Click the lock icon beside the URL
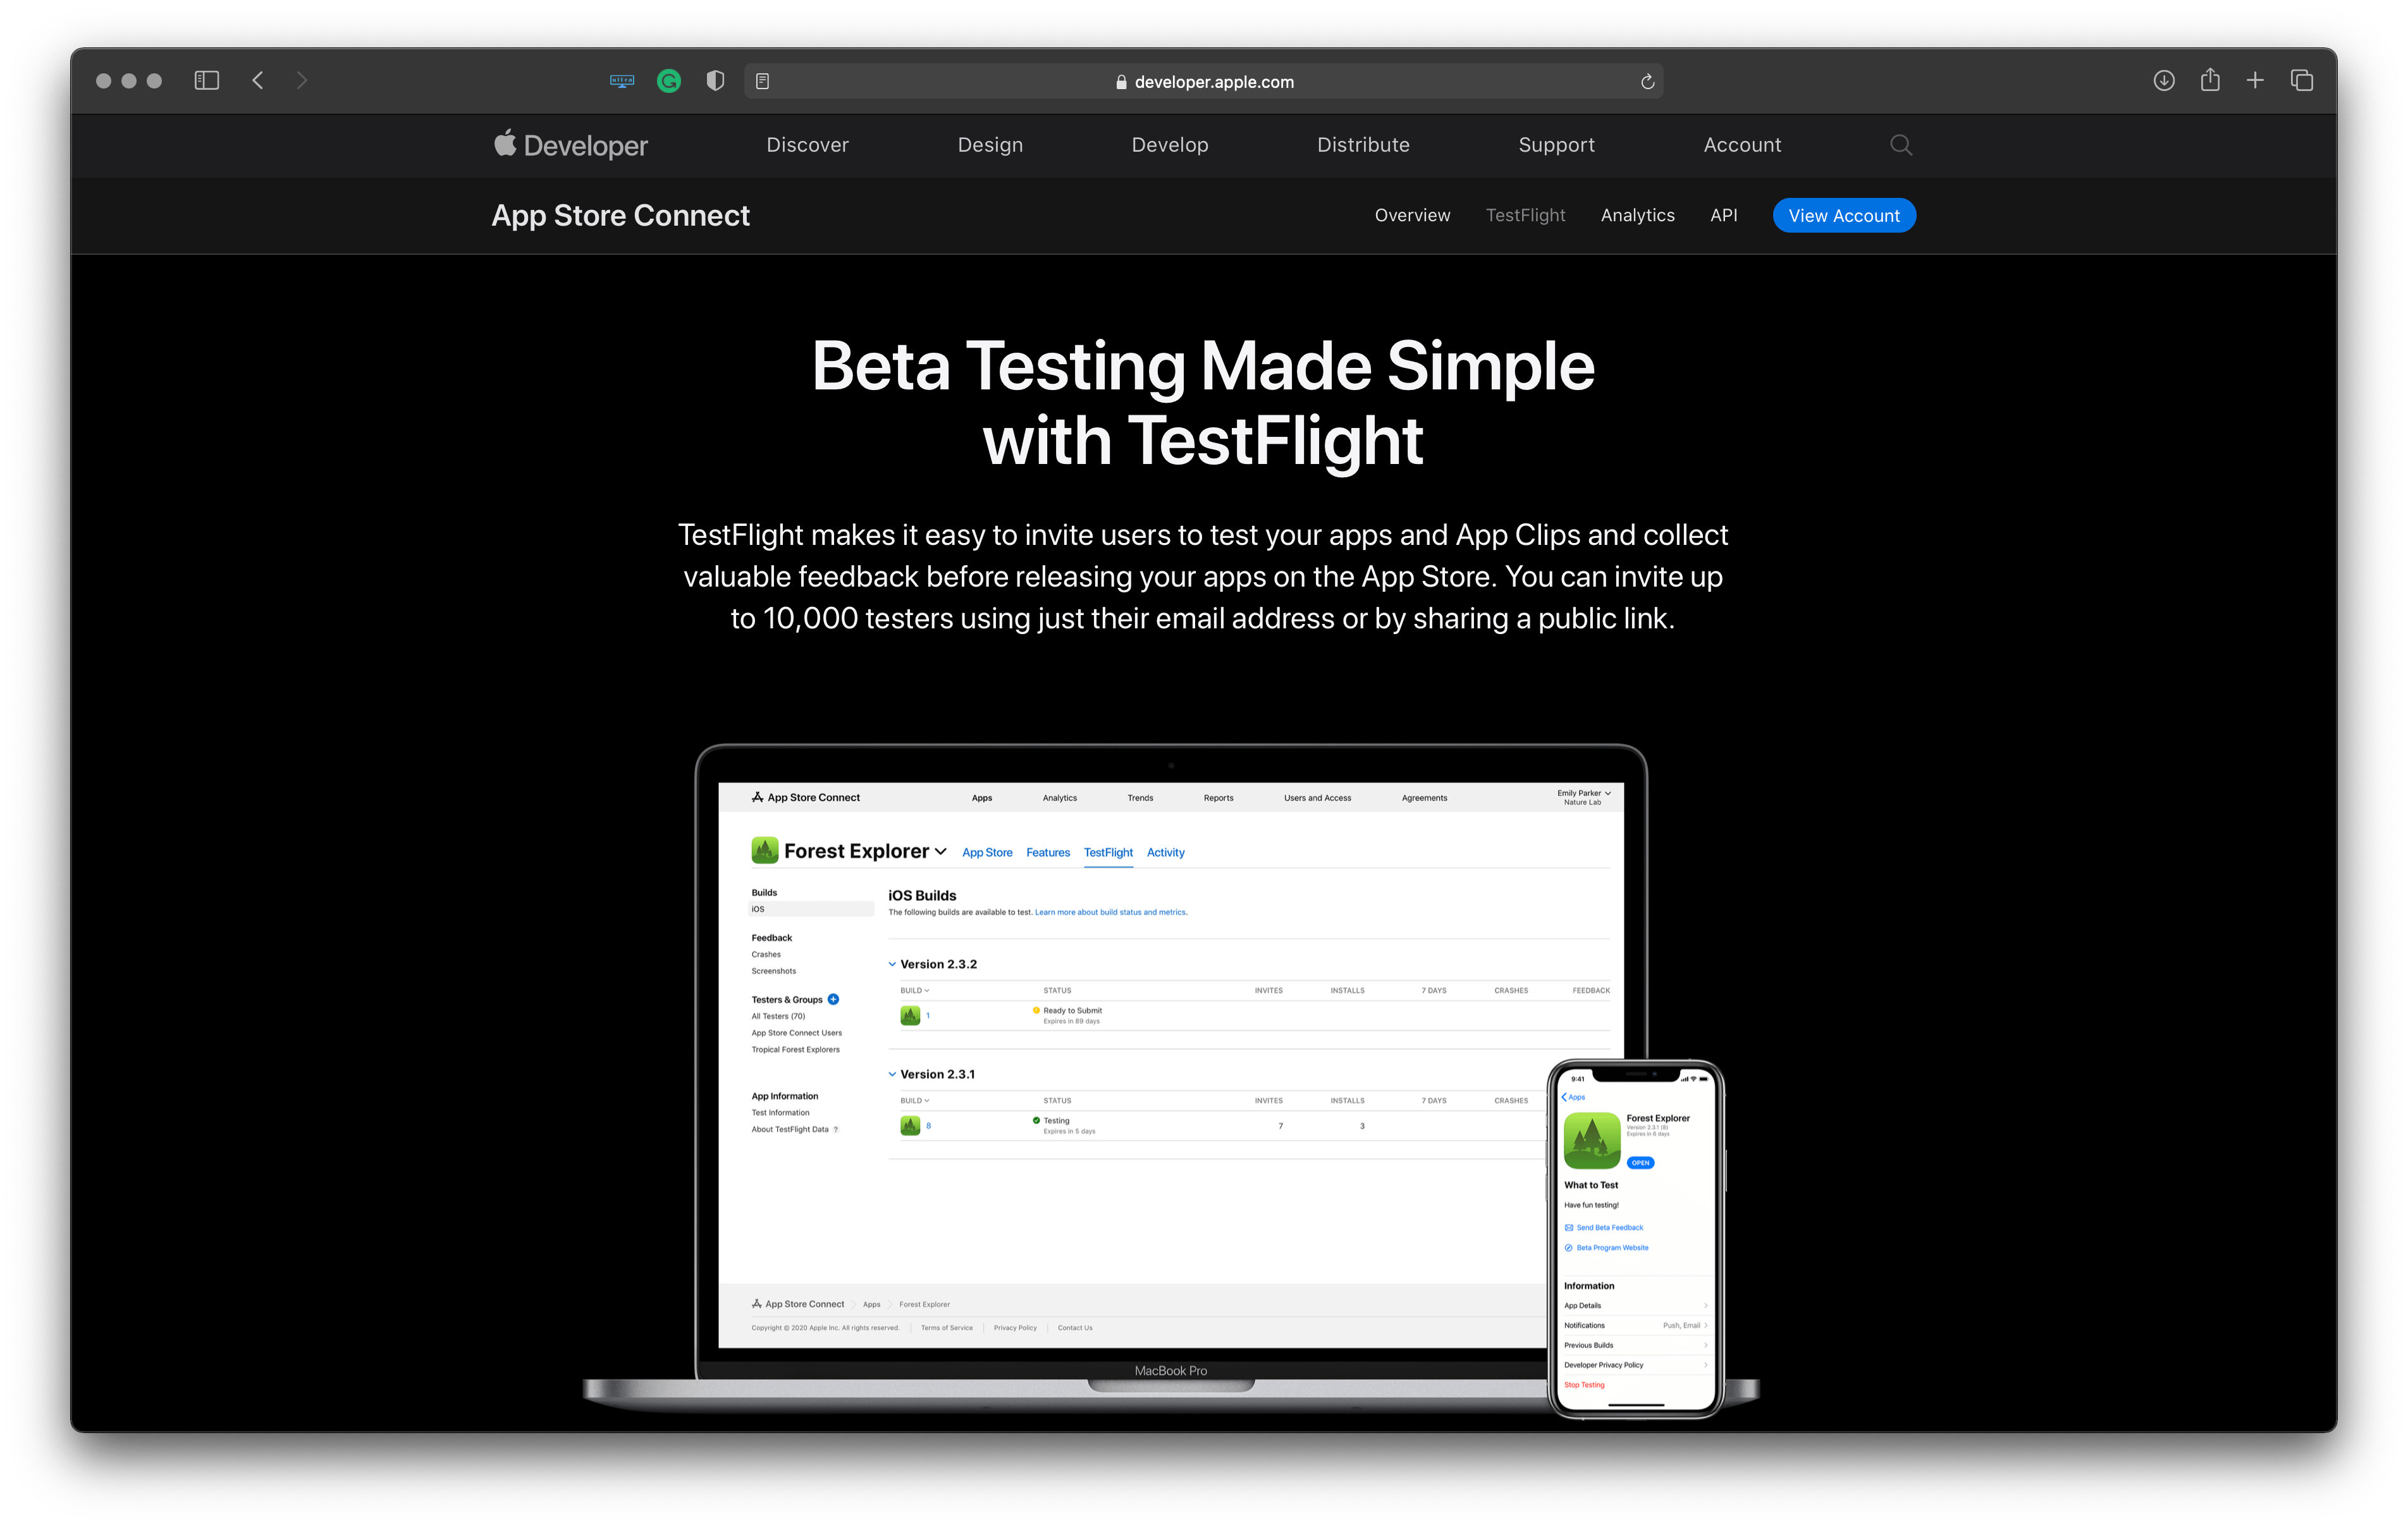This screenshot has width=2408, height=1526. pyautogui.click(x=1121, y=82)
